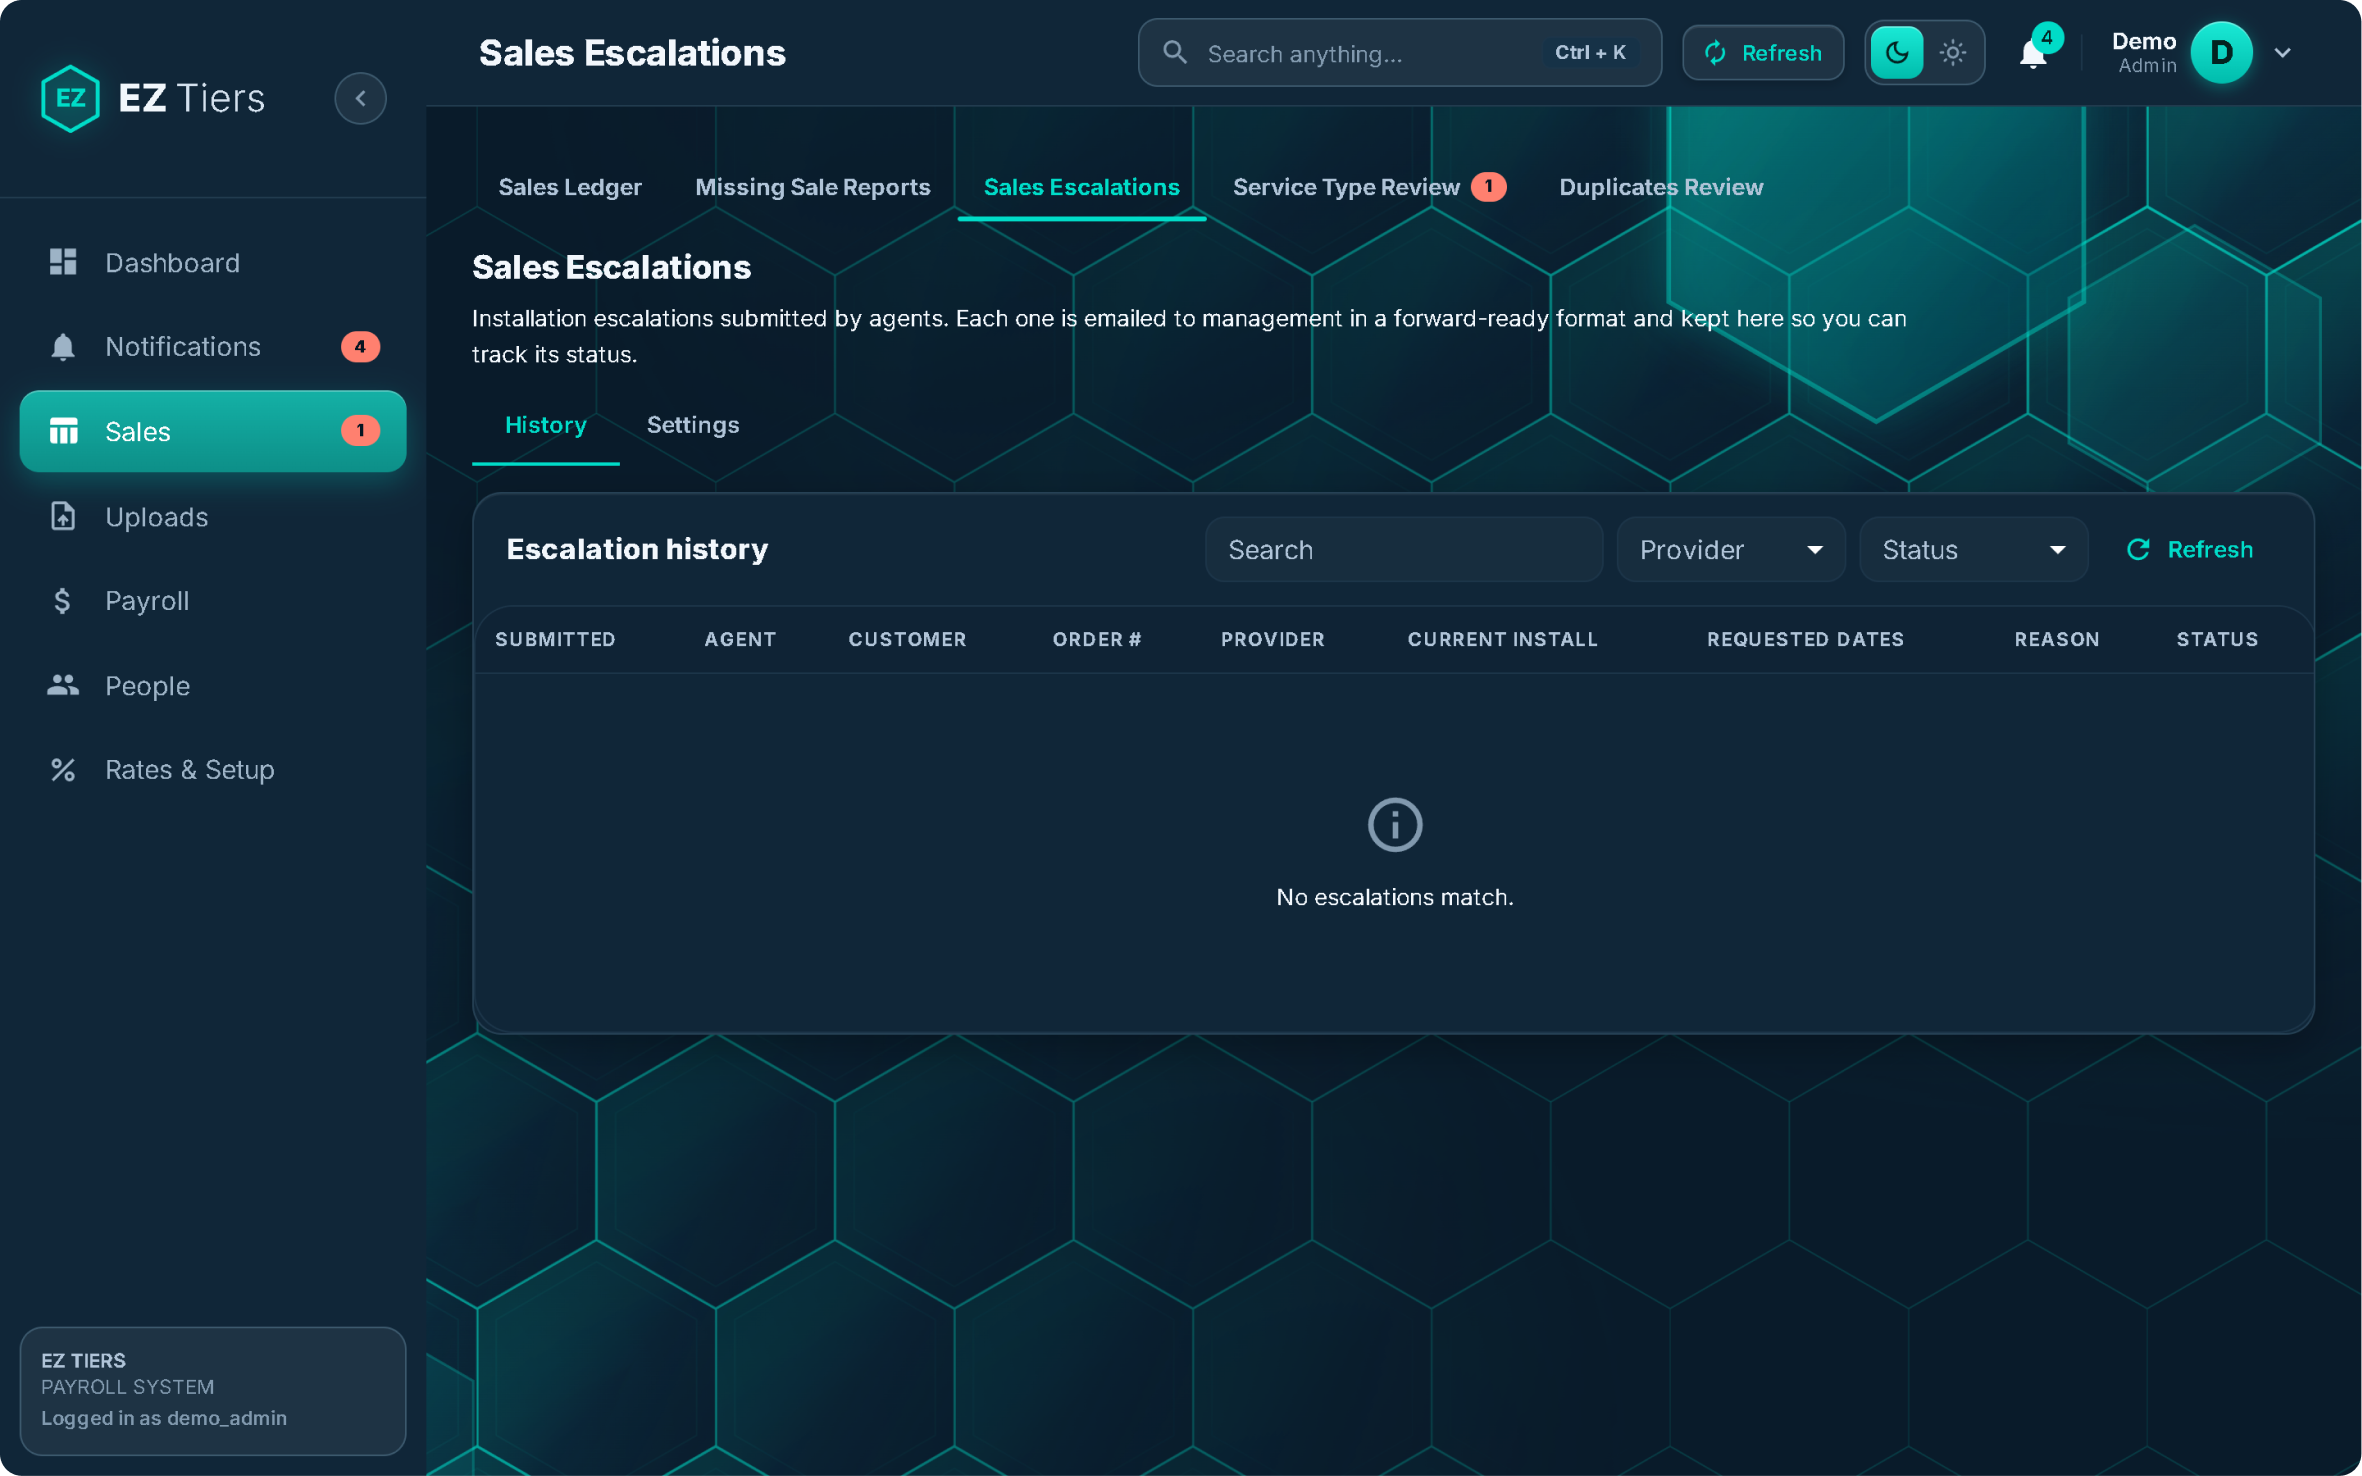This screenshot has height=1476, width=2362.
Task: Open the Provider filter dropdown
Action: pyautogui.click(x=1730, y=549)
